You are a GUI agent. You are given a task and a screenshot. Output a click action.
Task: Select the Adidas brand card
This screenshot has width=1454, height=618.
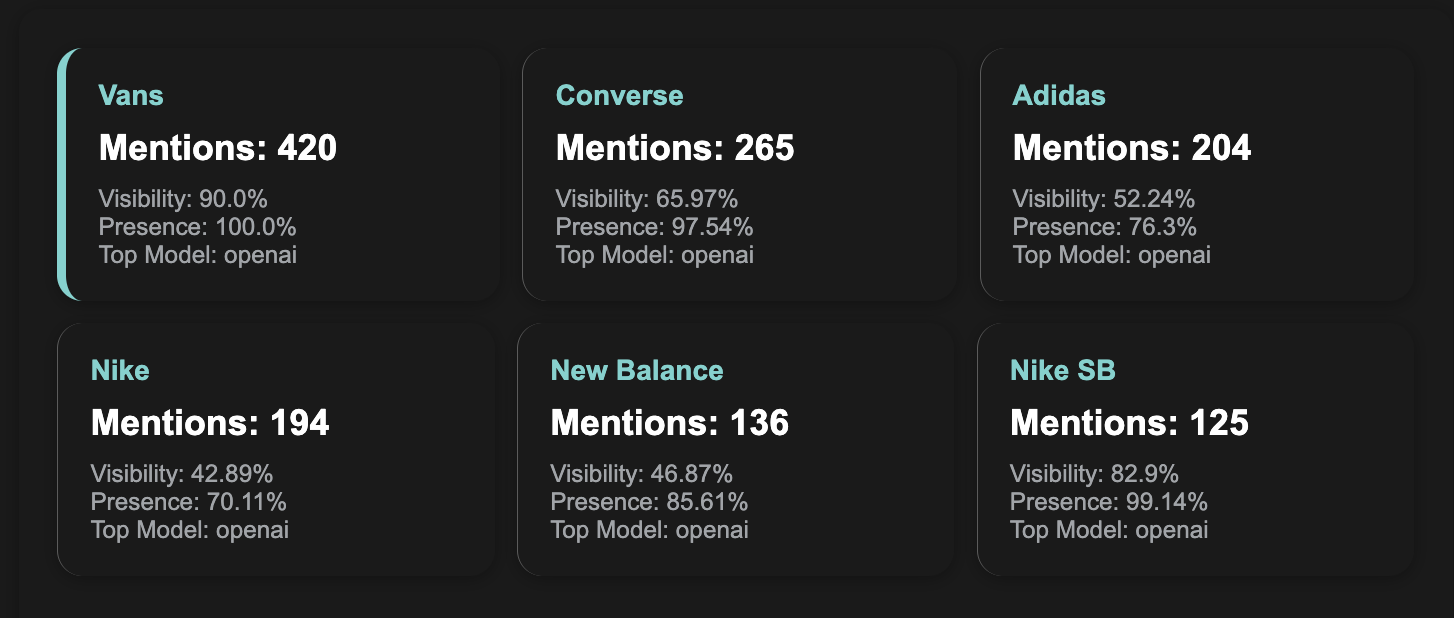[x=1197, y=174]
